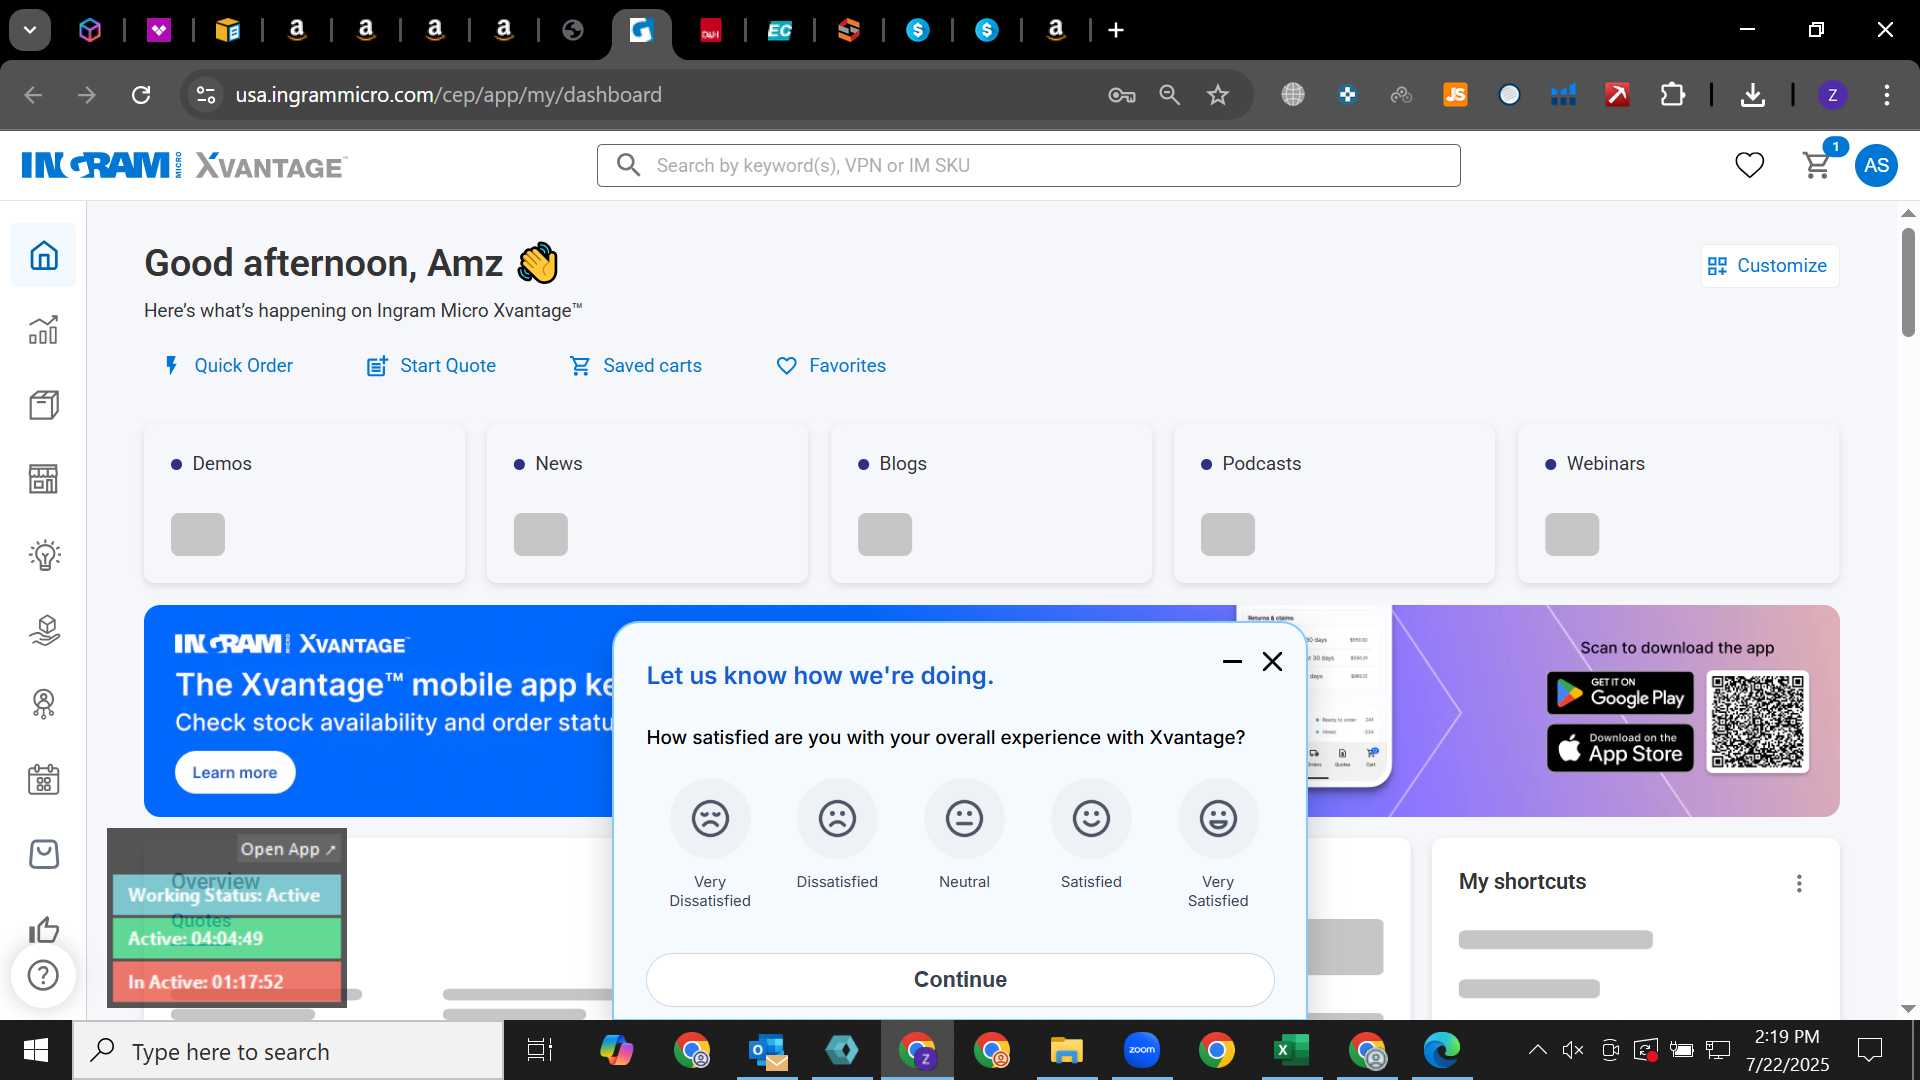Open the lightbulb insights sidebar icon

tap(44, 555)
